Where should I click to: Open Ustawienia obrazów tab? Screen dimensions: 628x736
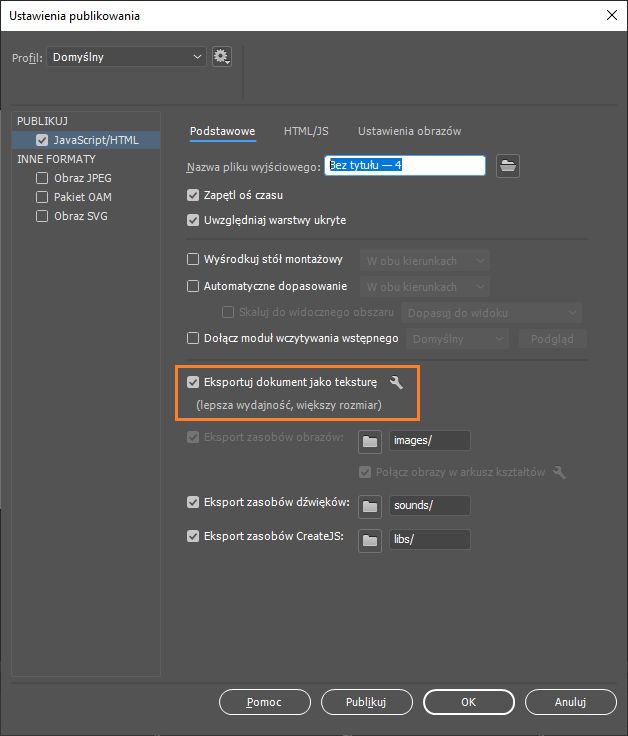tap(409, 131)
